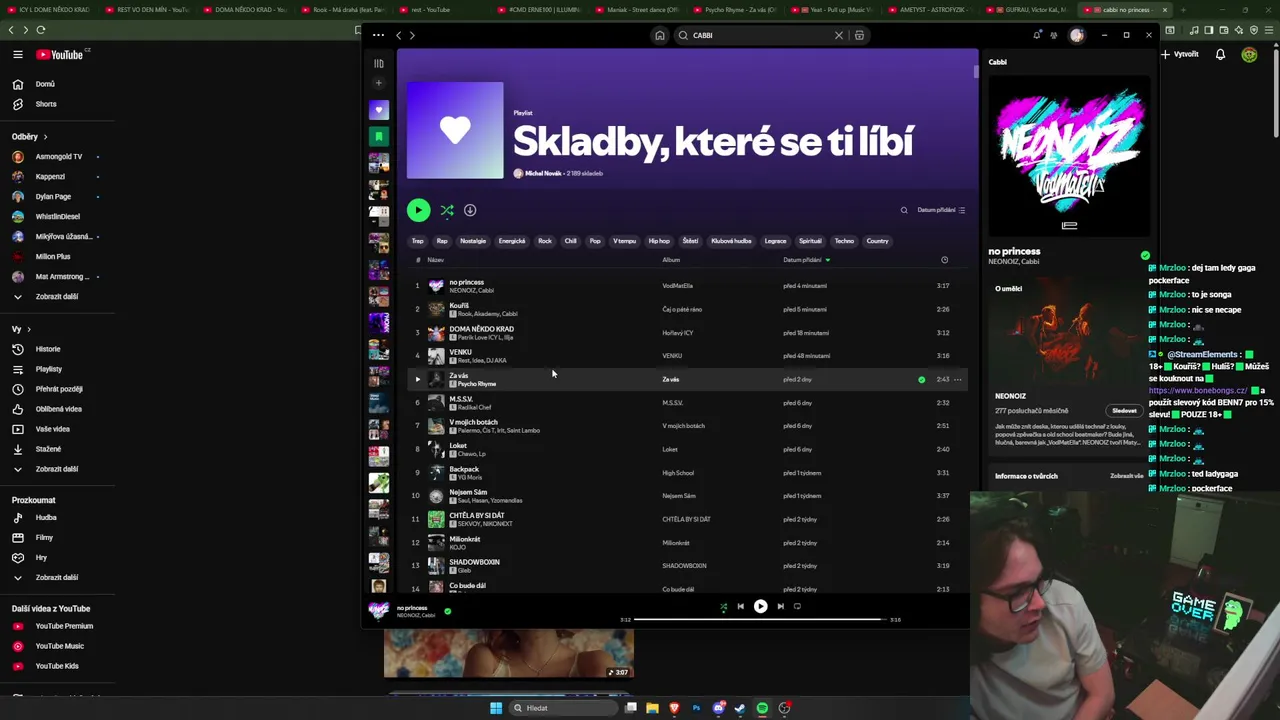1280x720 pixels.
Task: Toggle shuffle next to big play button
Action: tap(447, 210)
